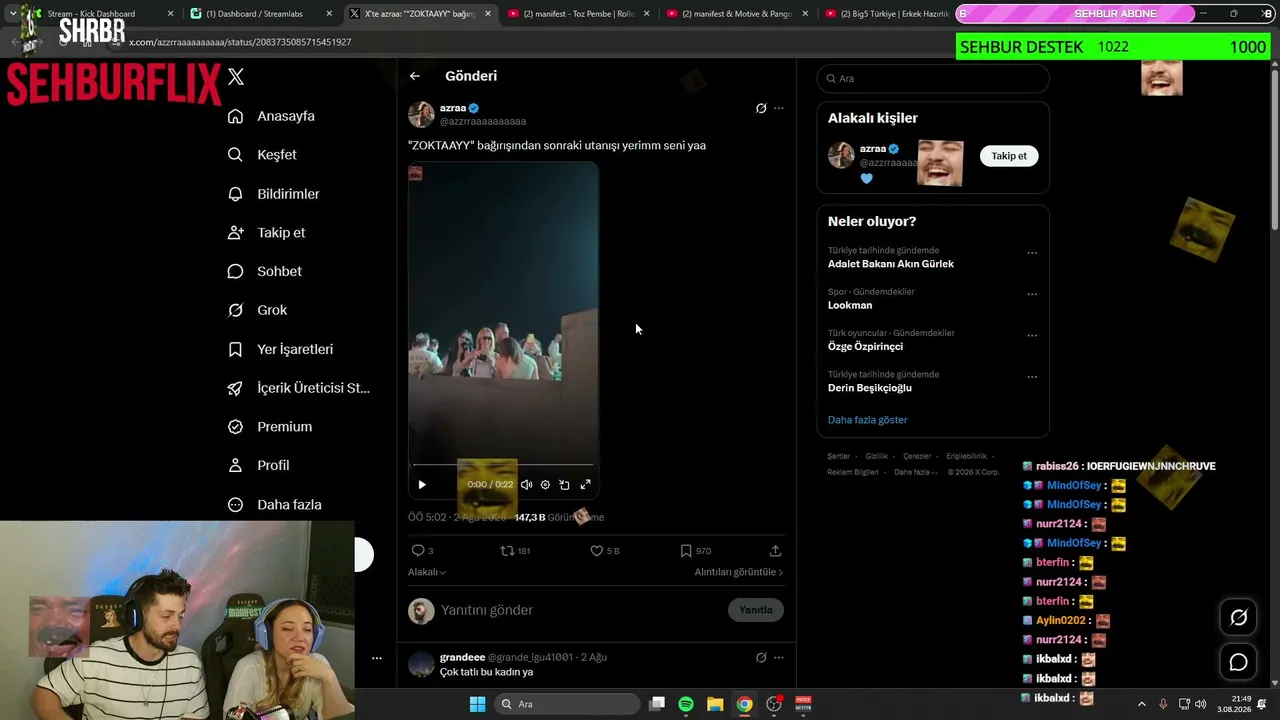Open Spotify from the taskbar
1280x720 pixels.
(x=686, y=704)
